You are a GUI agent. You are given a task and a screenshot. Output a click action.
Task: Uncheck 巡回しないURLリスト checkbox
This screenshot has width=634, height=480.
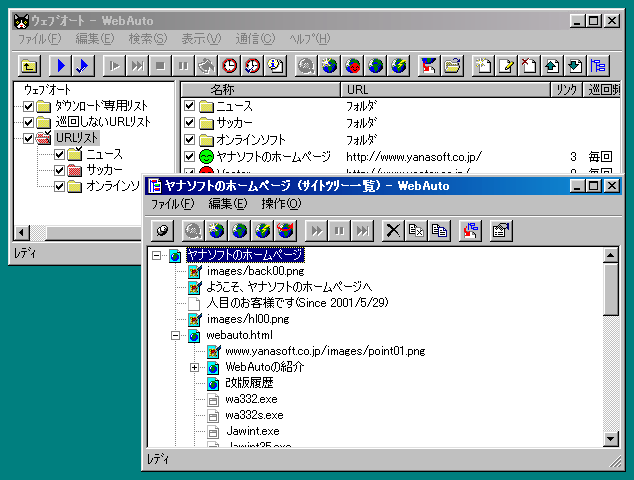[x=28, y=122]
